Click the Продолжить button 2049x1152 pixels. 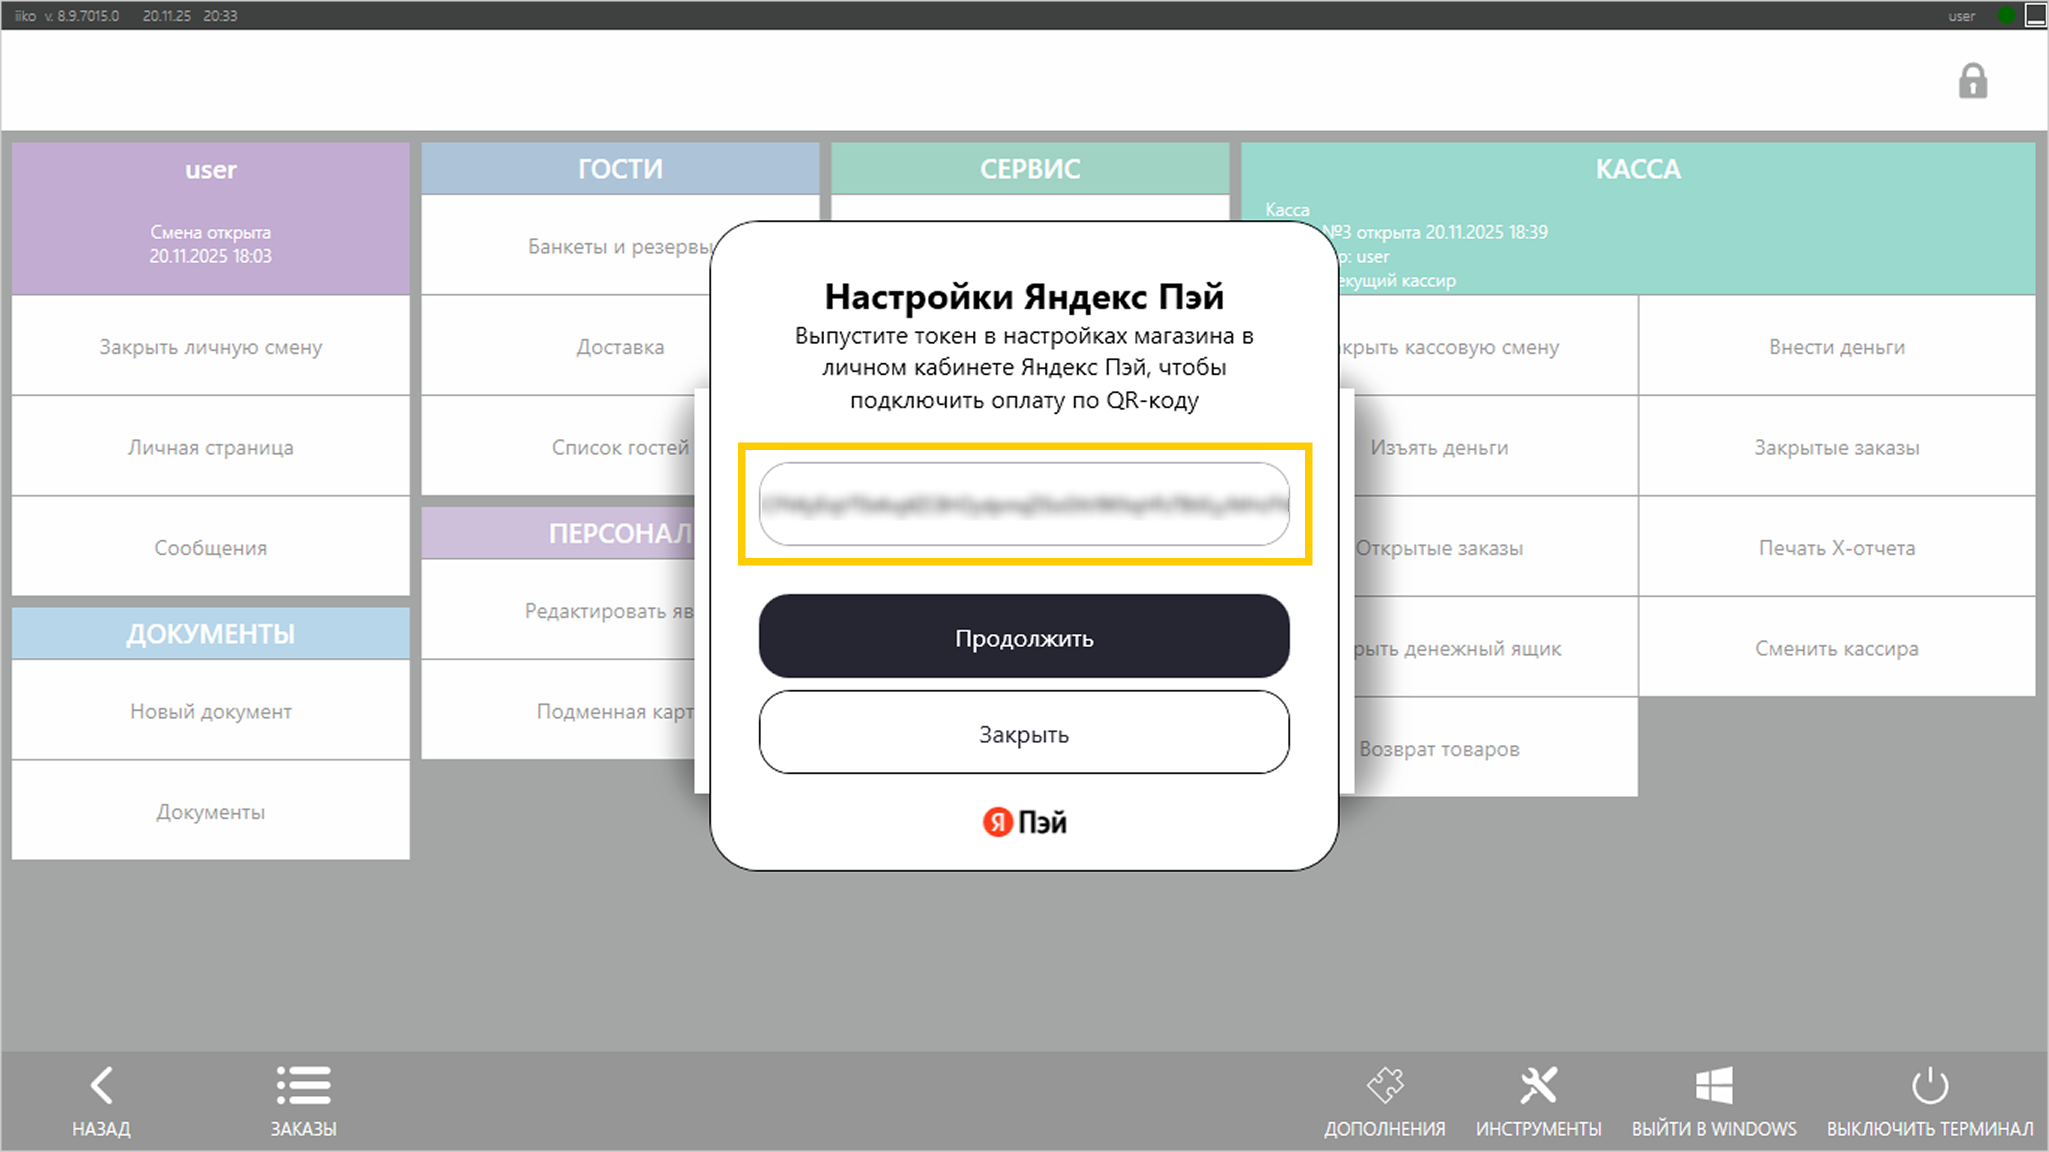pyautogui.click(x=1024, y=637)
